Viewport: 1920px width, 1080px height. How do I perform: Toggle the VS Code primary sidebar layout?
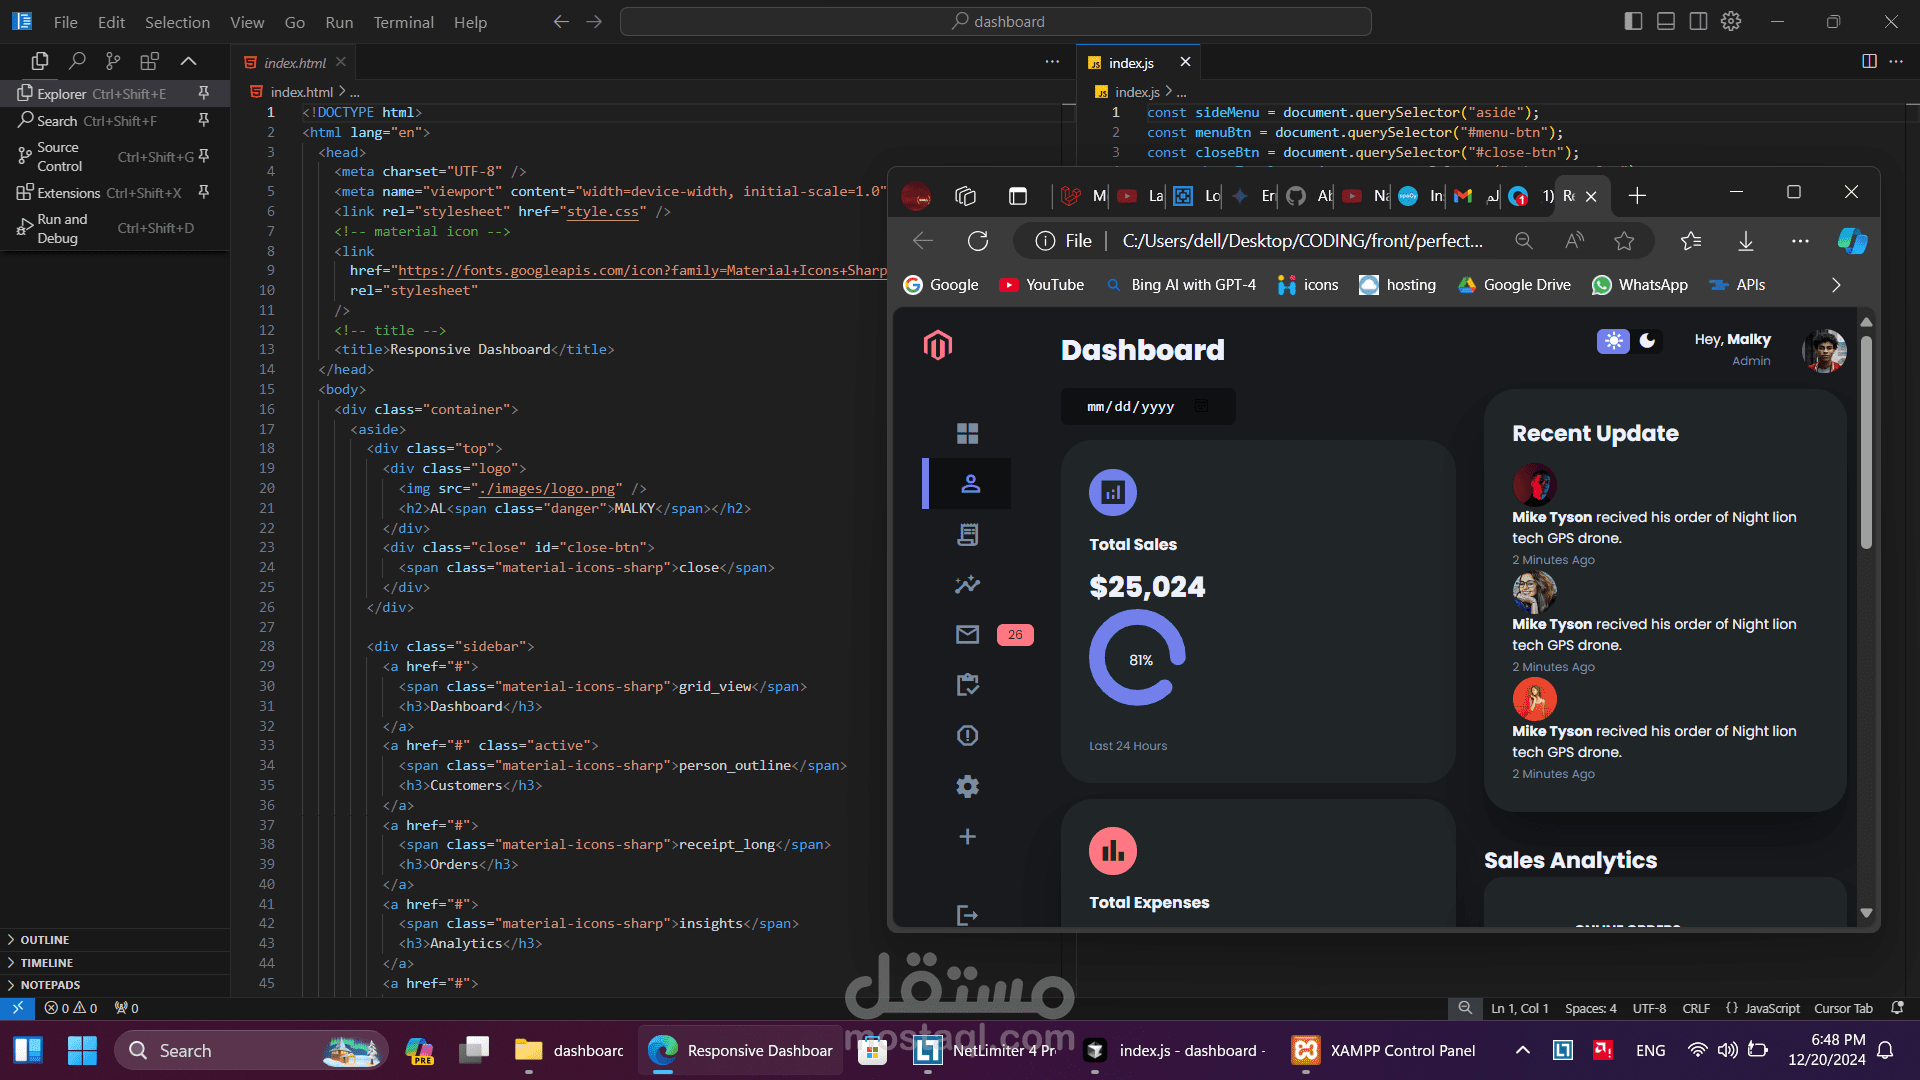[x=1633, y=21]
